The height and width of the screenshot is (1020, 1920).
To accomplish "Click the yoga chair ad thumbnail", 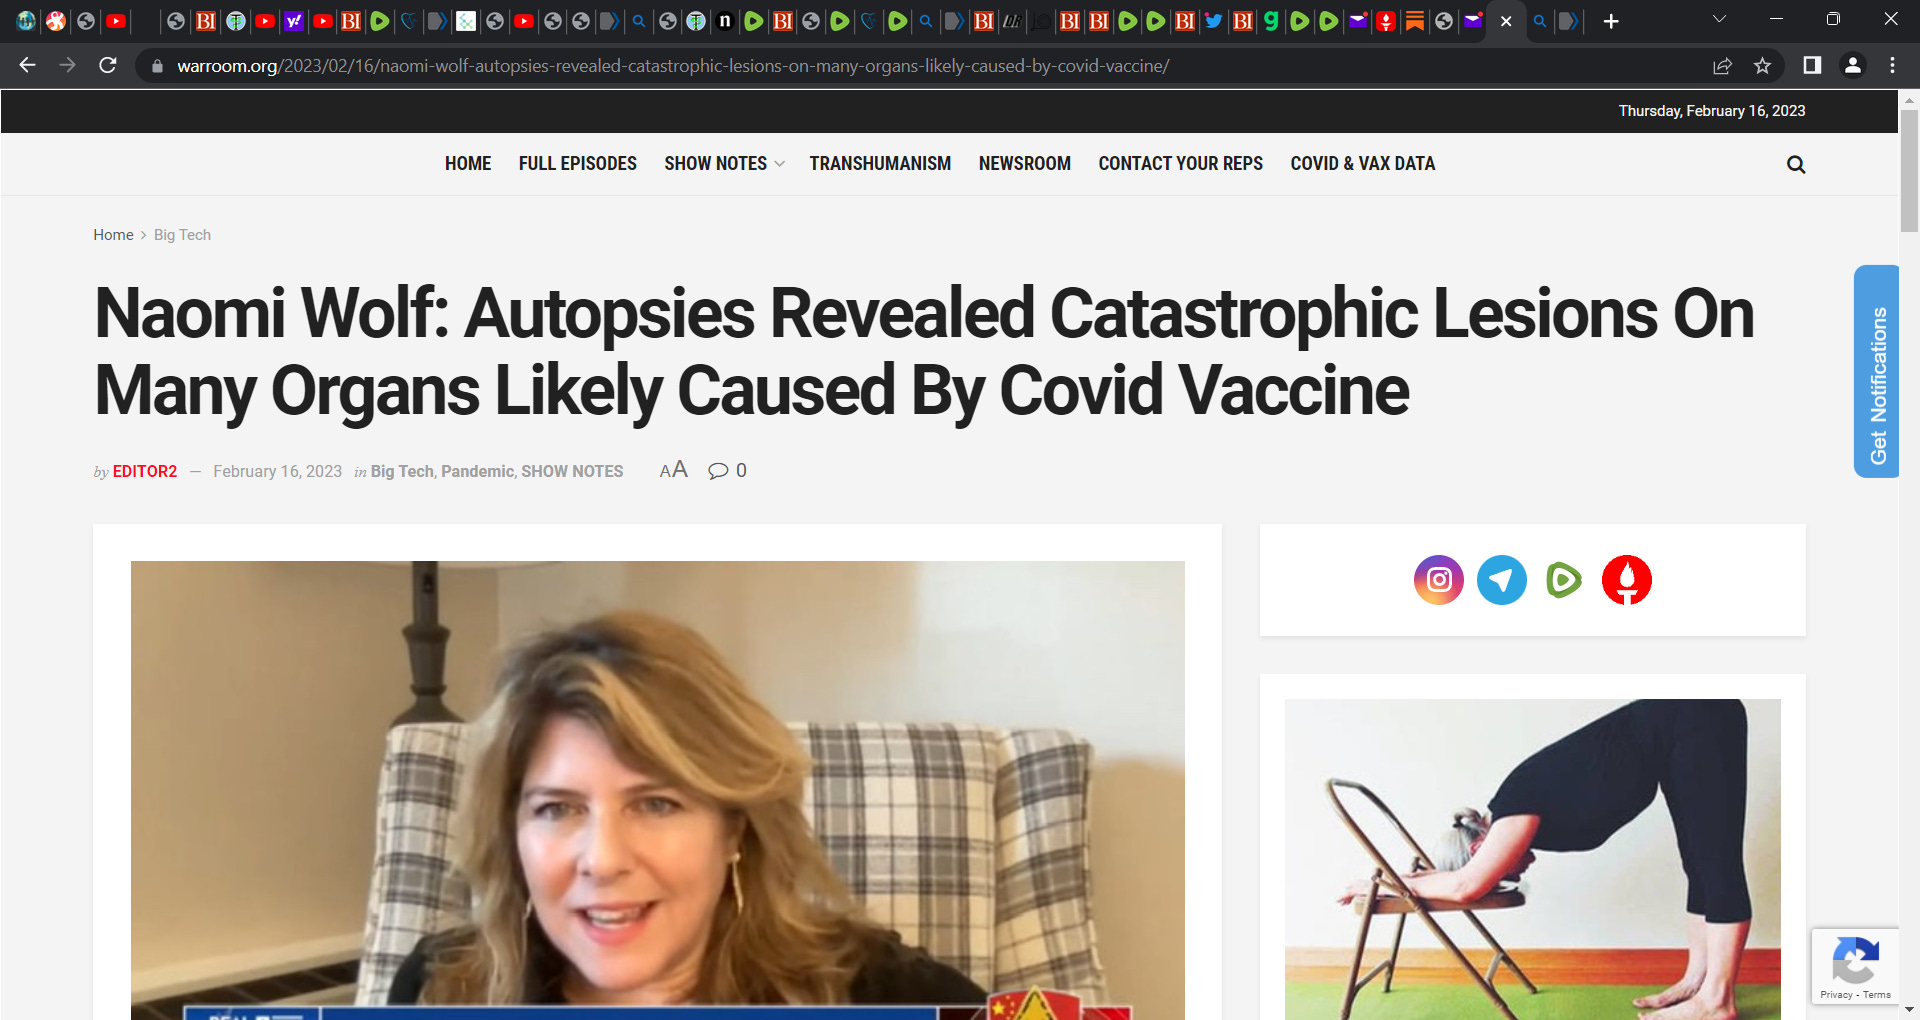I will 1532,859.
